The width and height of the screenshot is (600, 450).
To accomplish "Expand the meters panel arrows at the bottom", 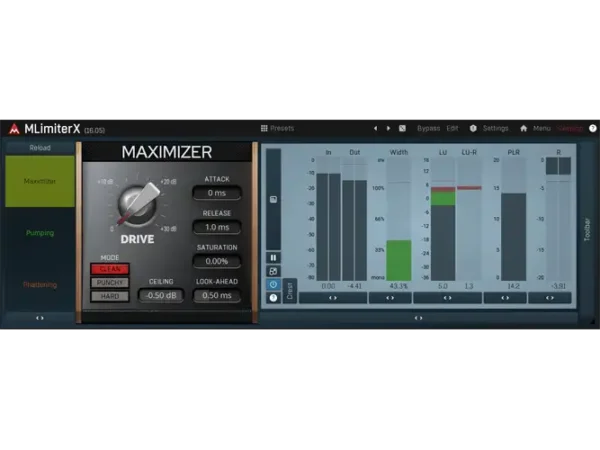I will (418, 318).
